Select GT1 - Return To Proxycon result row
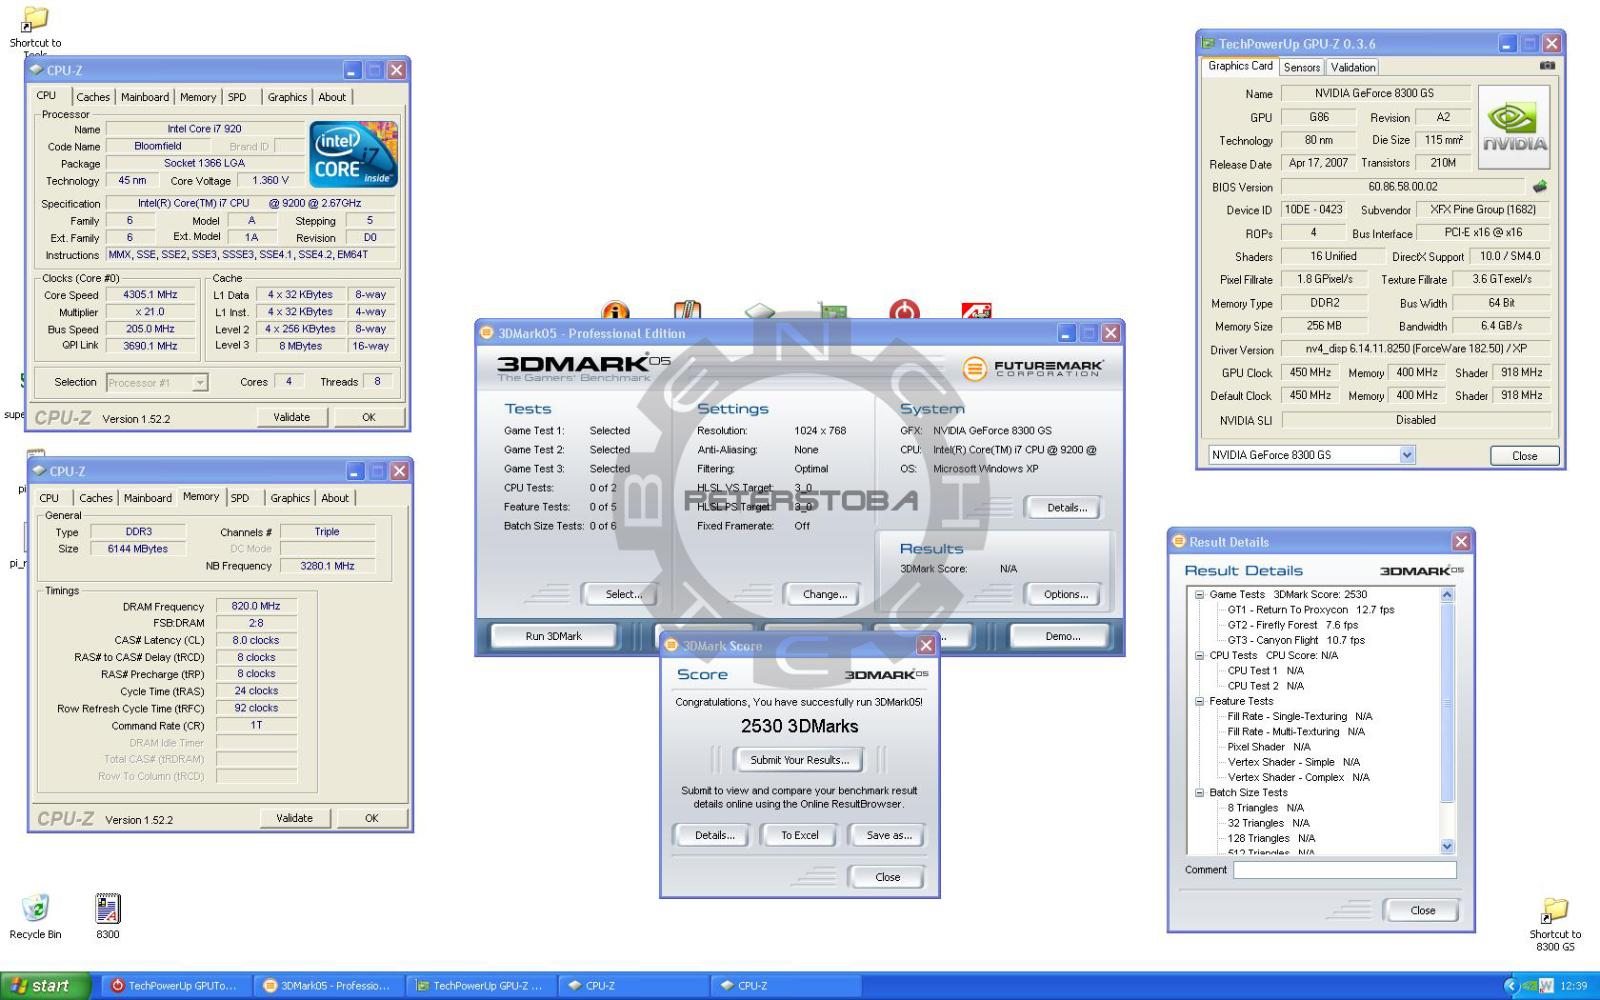Screen dimensions: 1600x1000 [x=1310, y=609]
